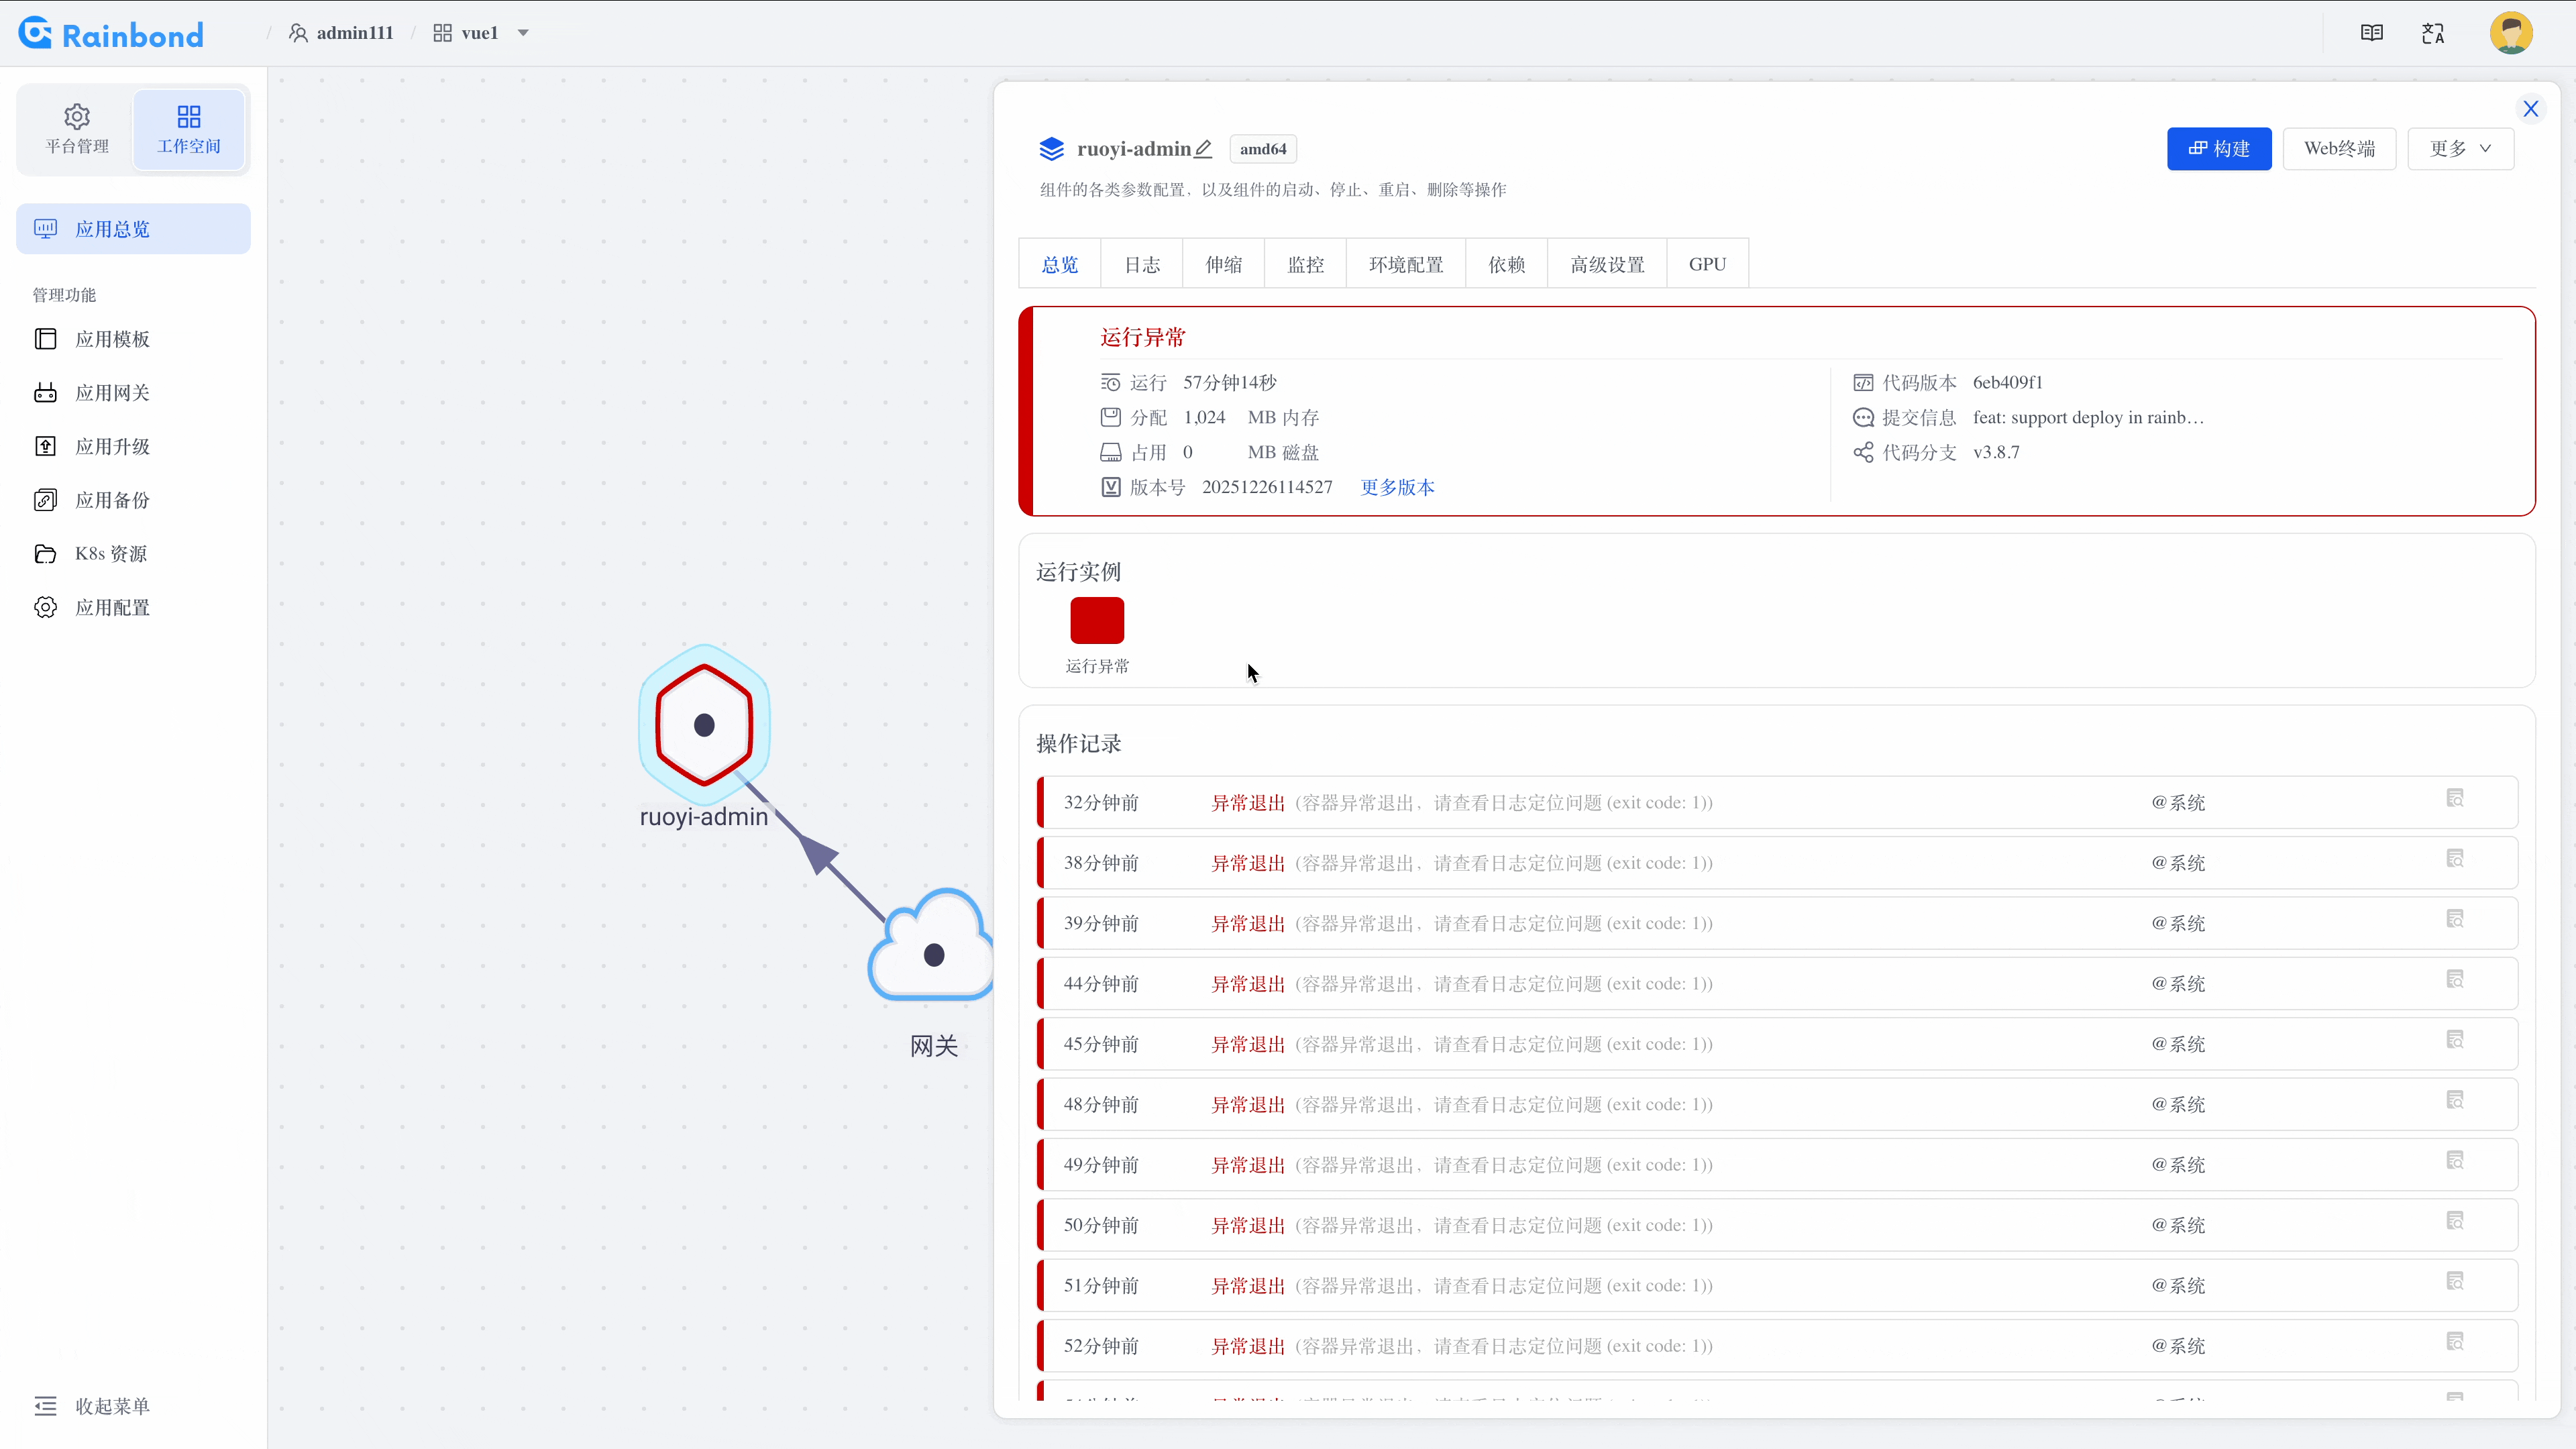Open 更多版本 link
Screen dimensions: 2576x1449
(x=1397, y=487)
